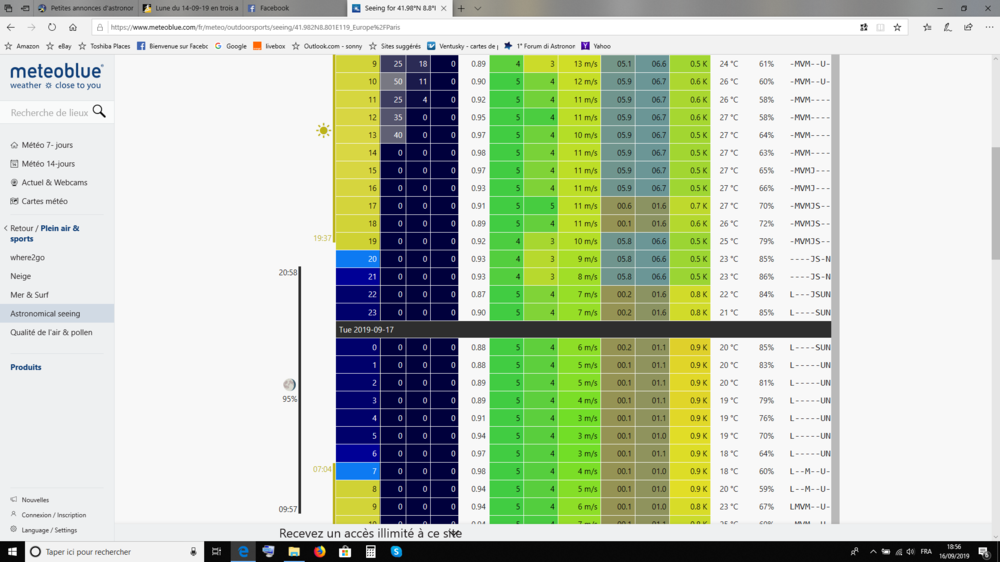
Task: Open Actuel & Webcams page
Action: pos(54,182)
